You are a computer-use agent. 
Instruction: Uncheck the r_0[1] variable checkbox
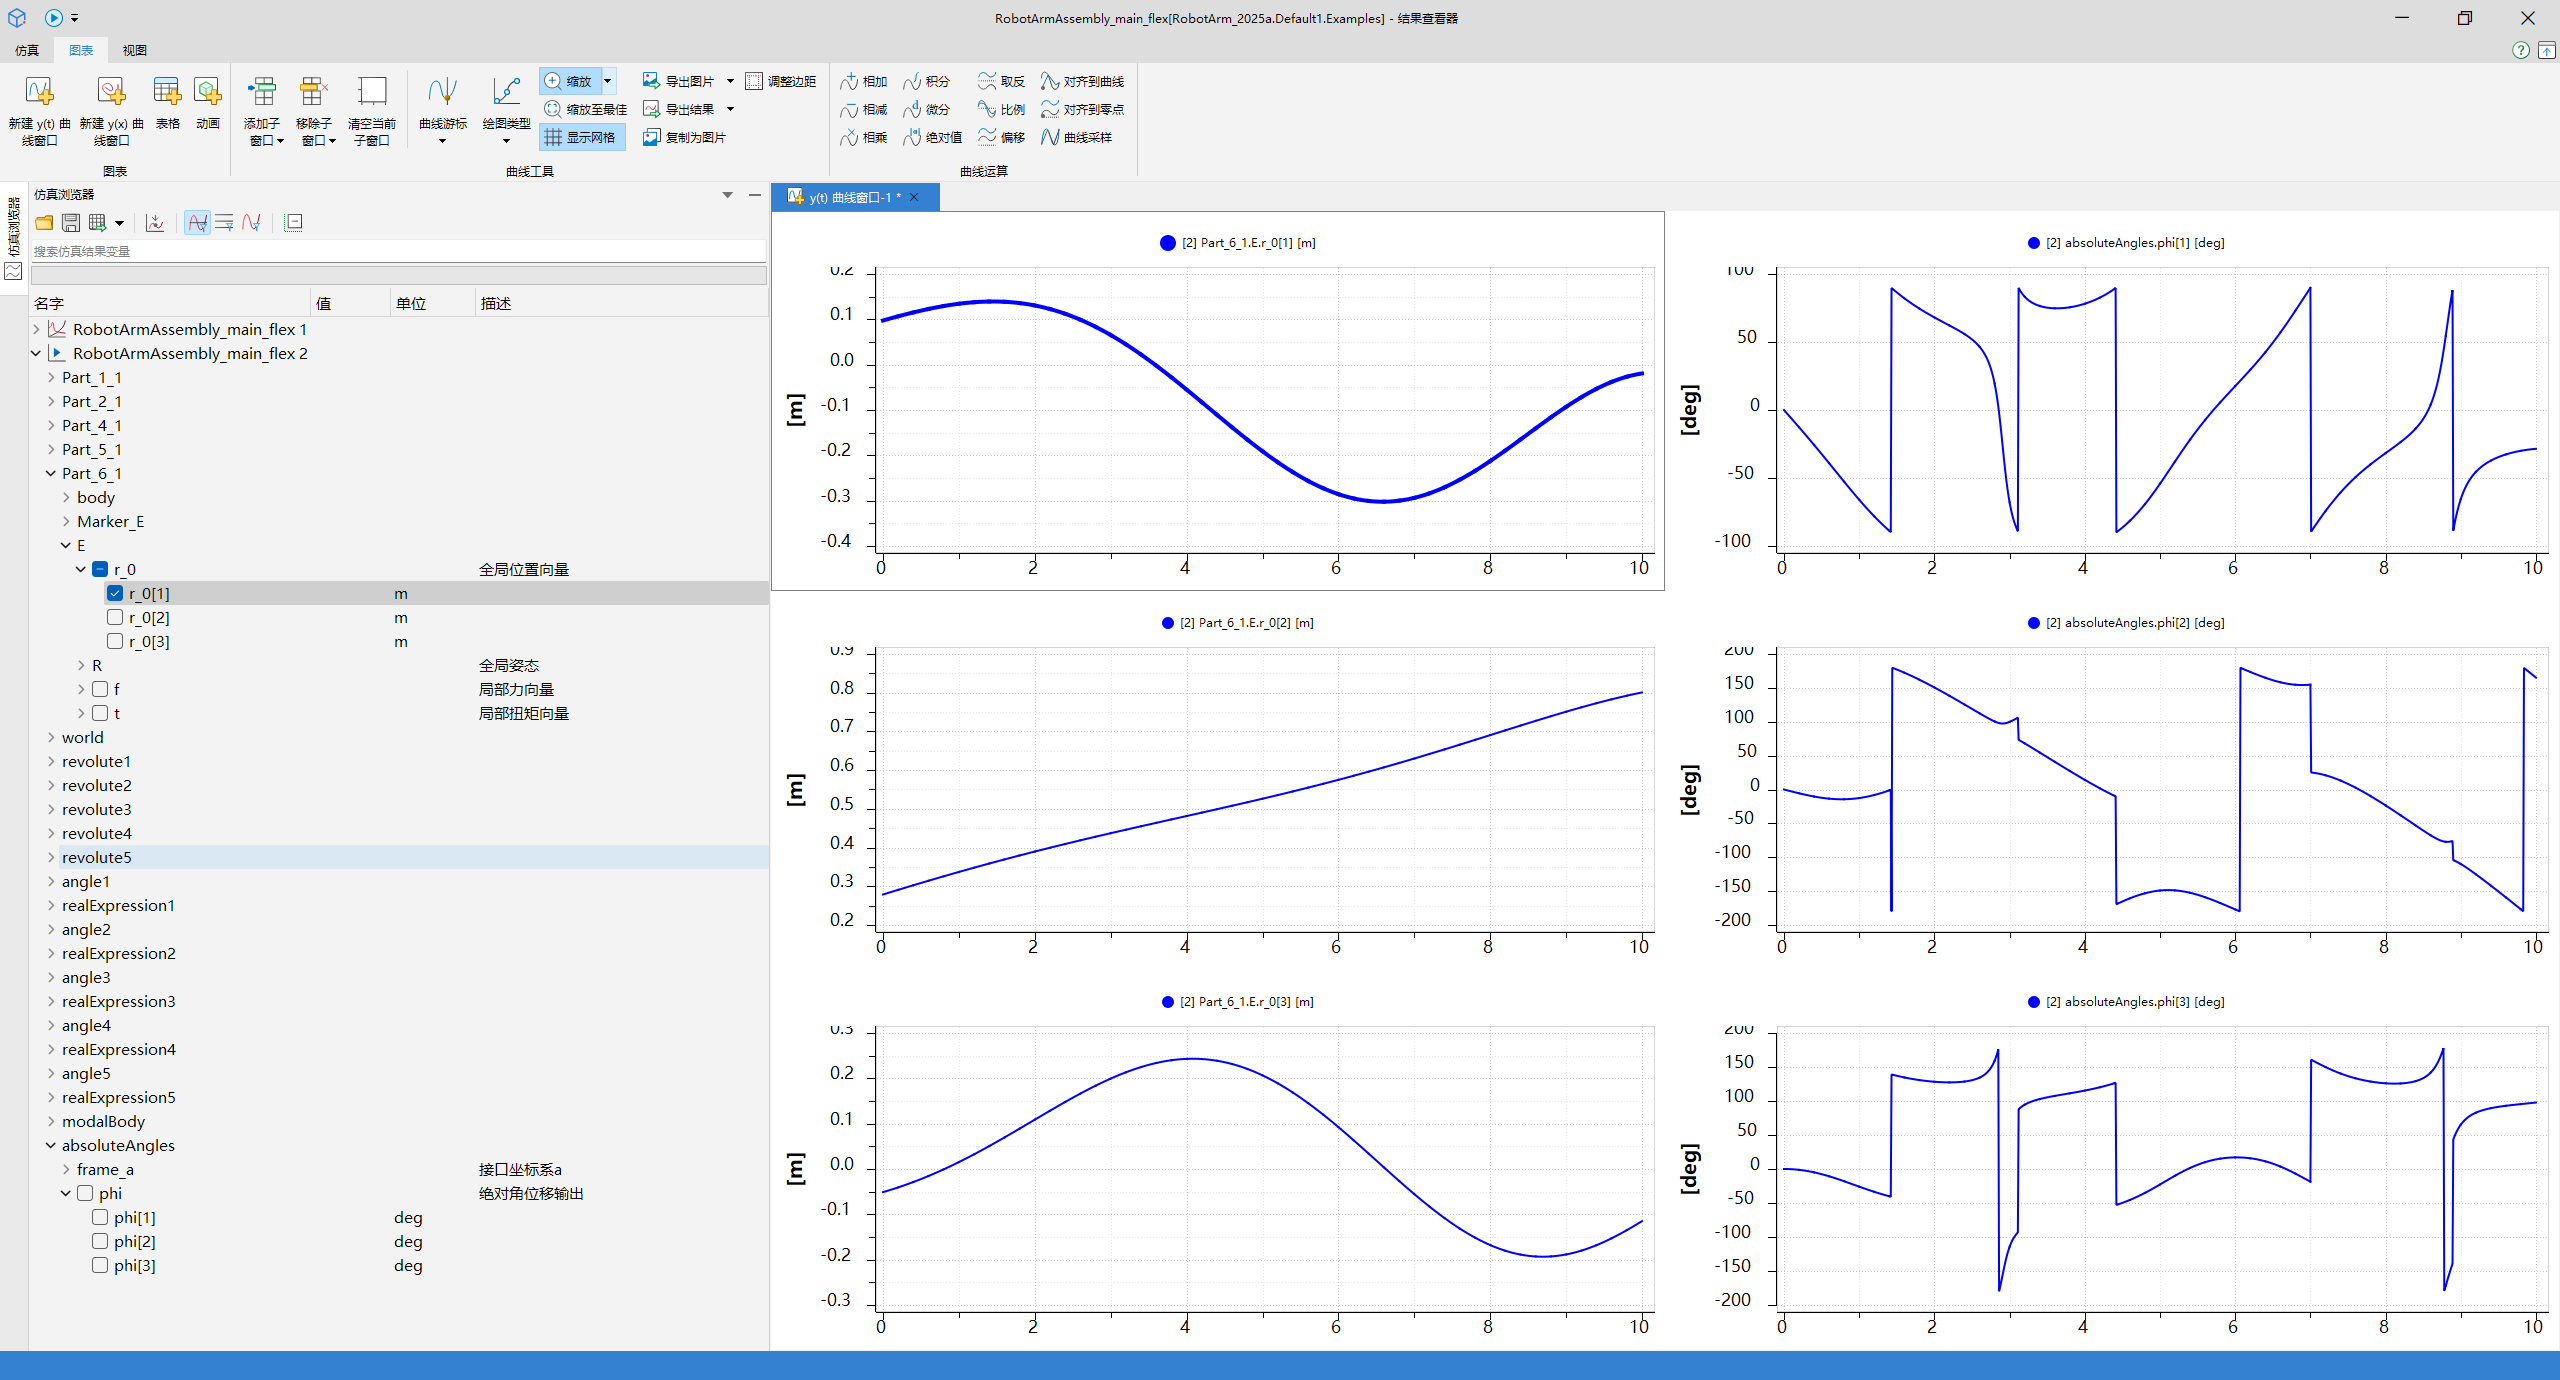[x=115, y=593]
